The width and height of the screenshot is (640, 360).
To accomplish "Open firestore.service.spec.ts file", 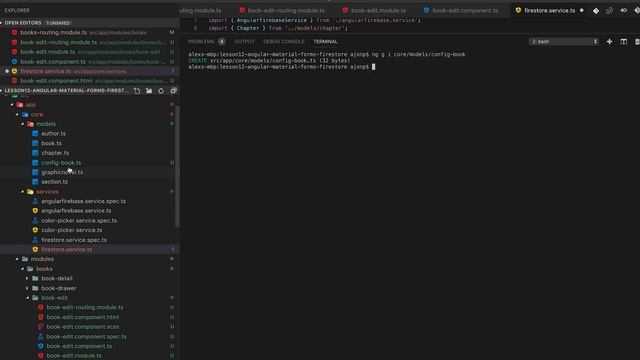I will point(74,240).
